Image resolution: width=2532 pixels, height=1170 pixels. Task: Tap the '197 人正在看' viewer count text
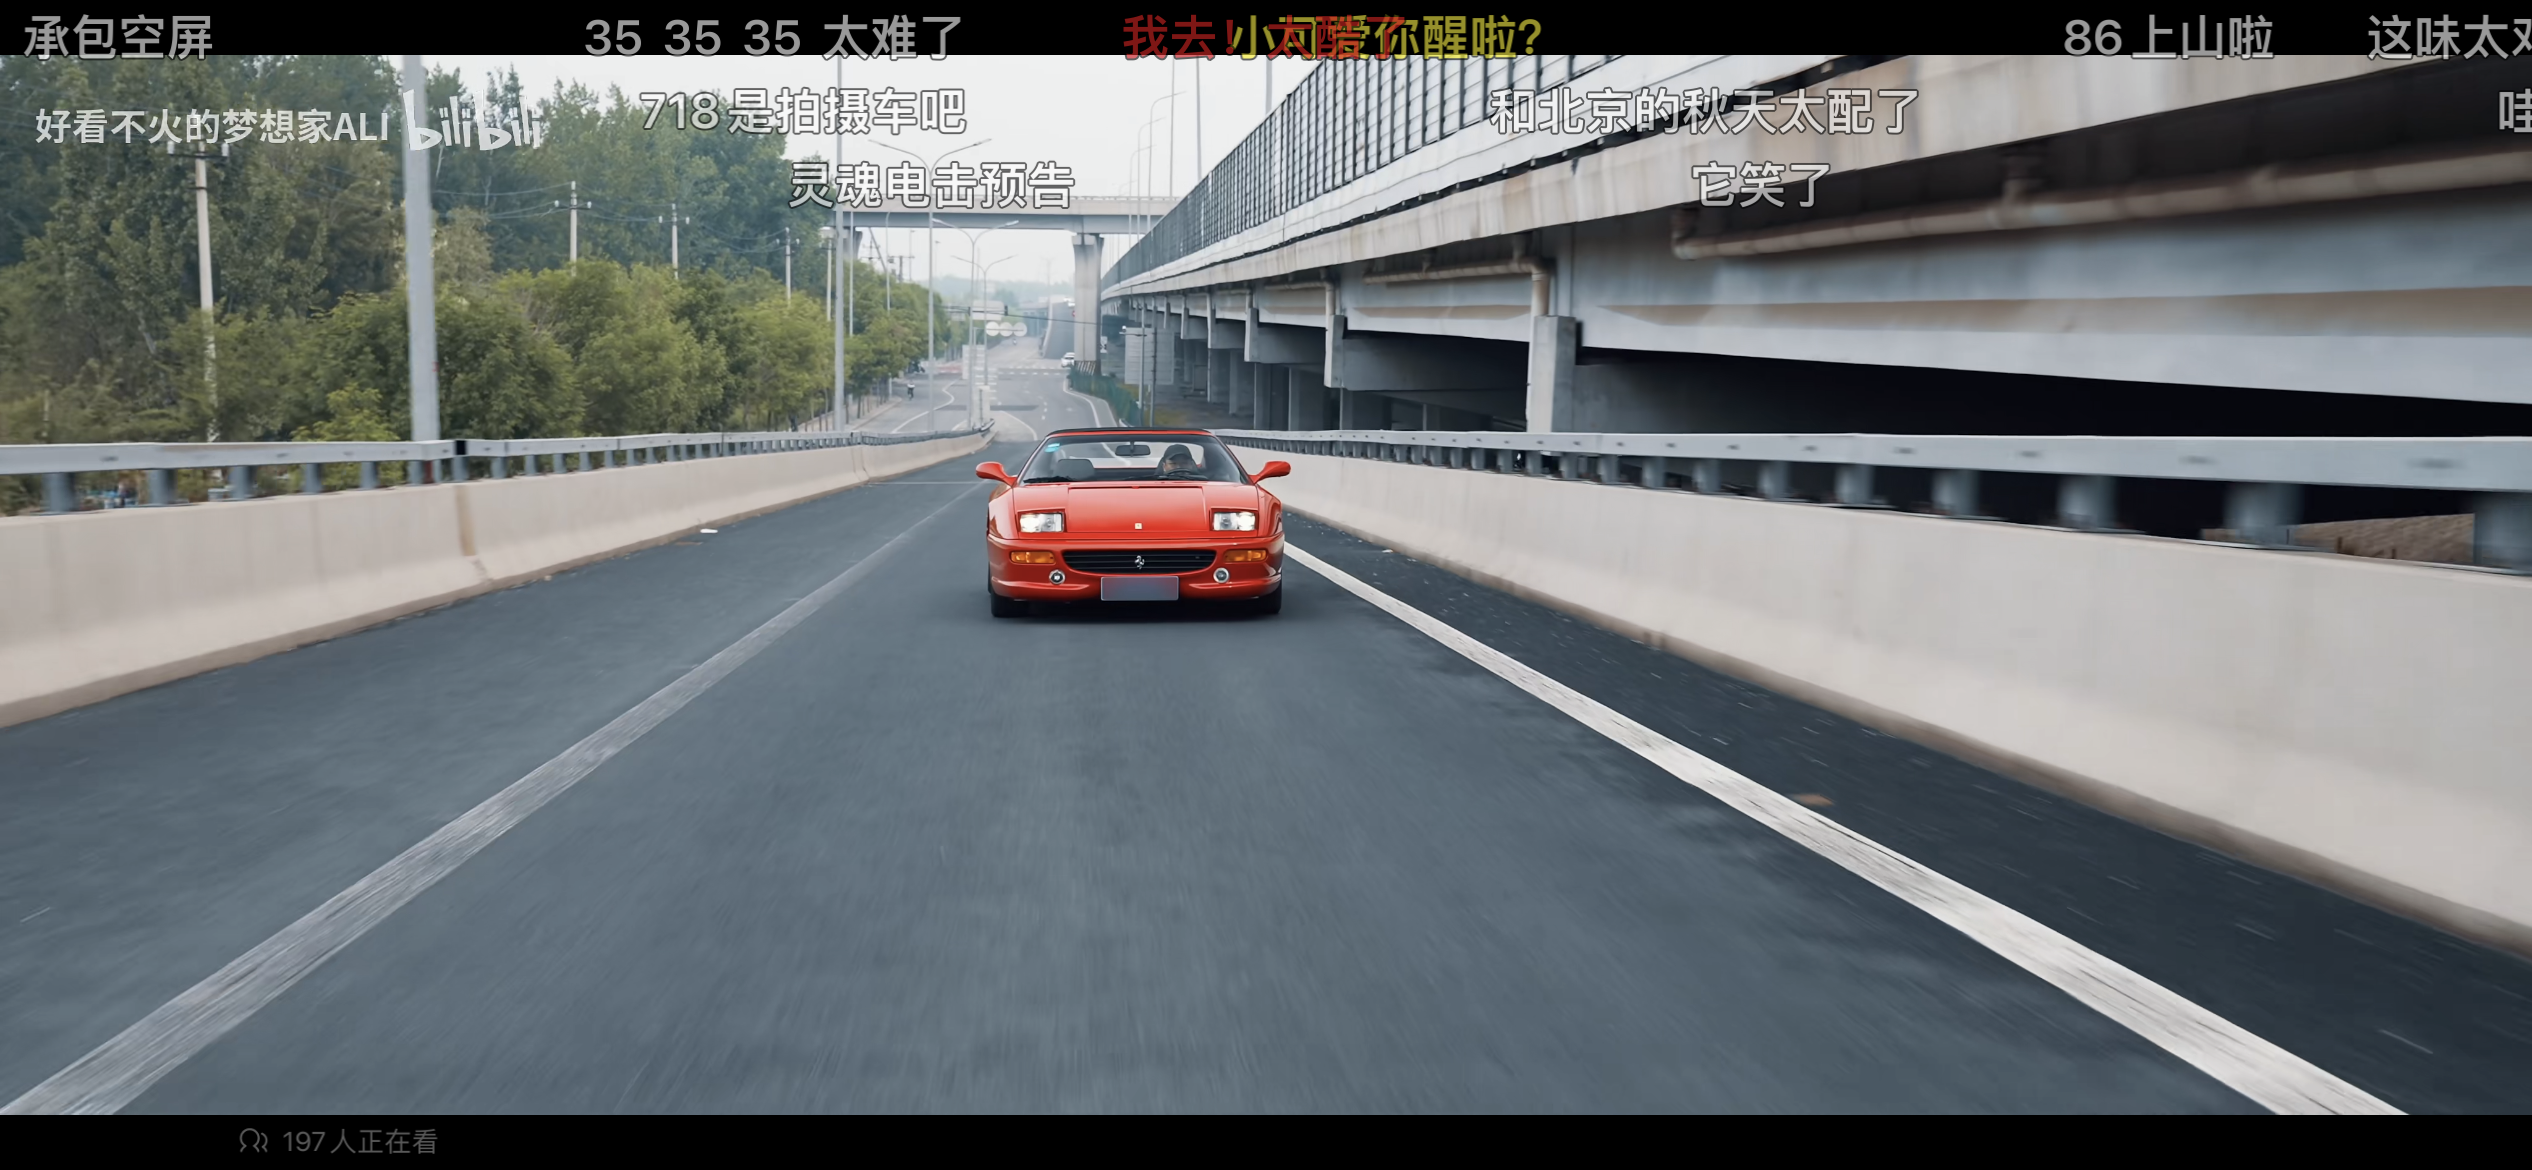pyautogui.click(x=359, y=1142)
